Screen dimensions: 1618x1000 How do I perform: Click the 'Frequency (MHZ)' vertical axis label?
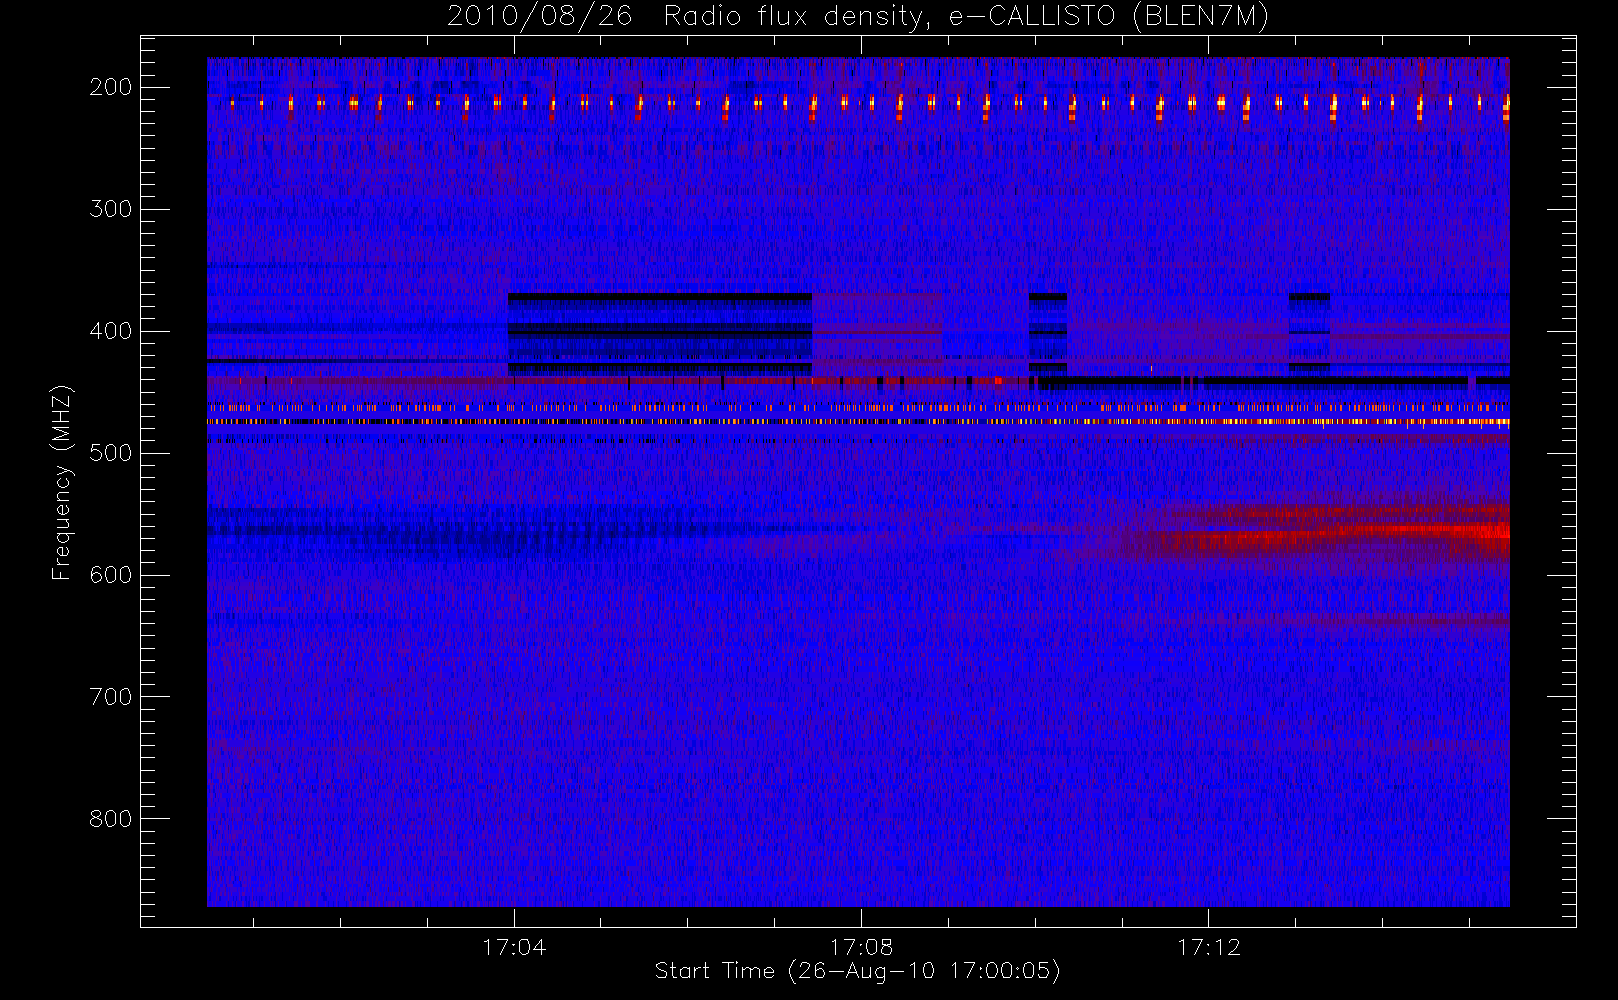click(62, 482)
